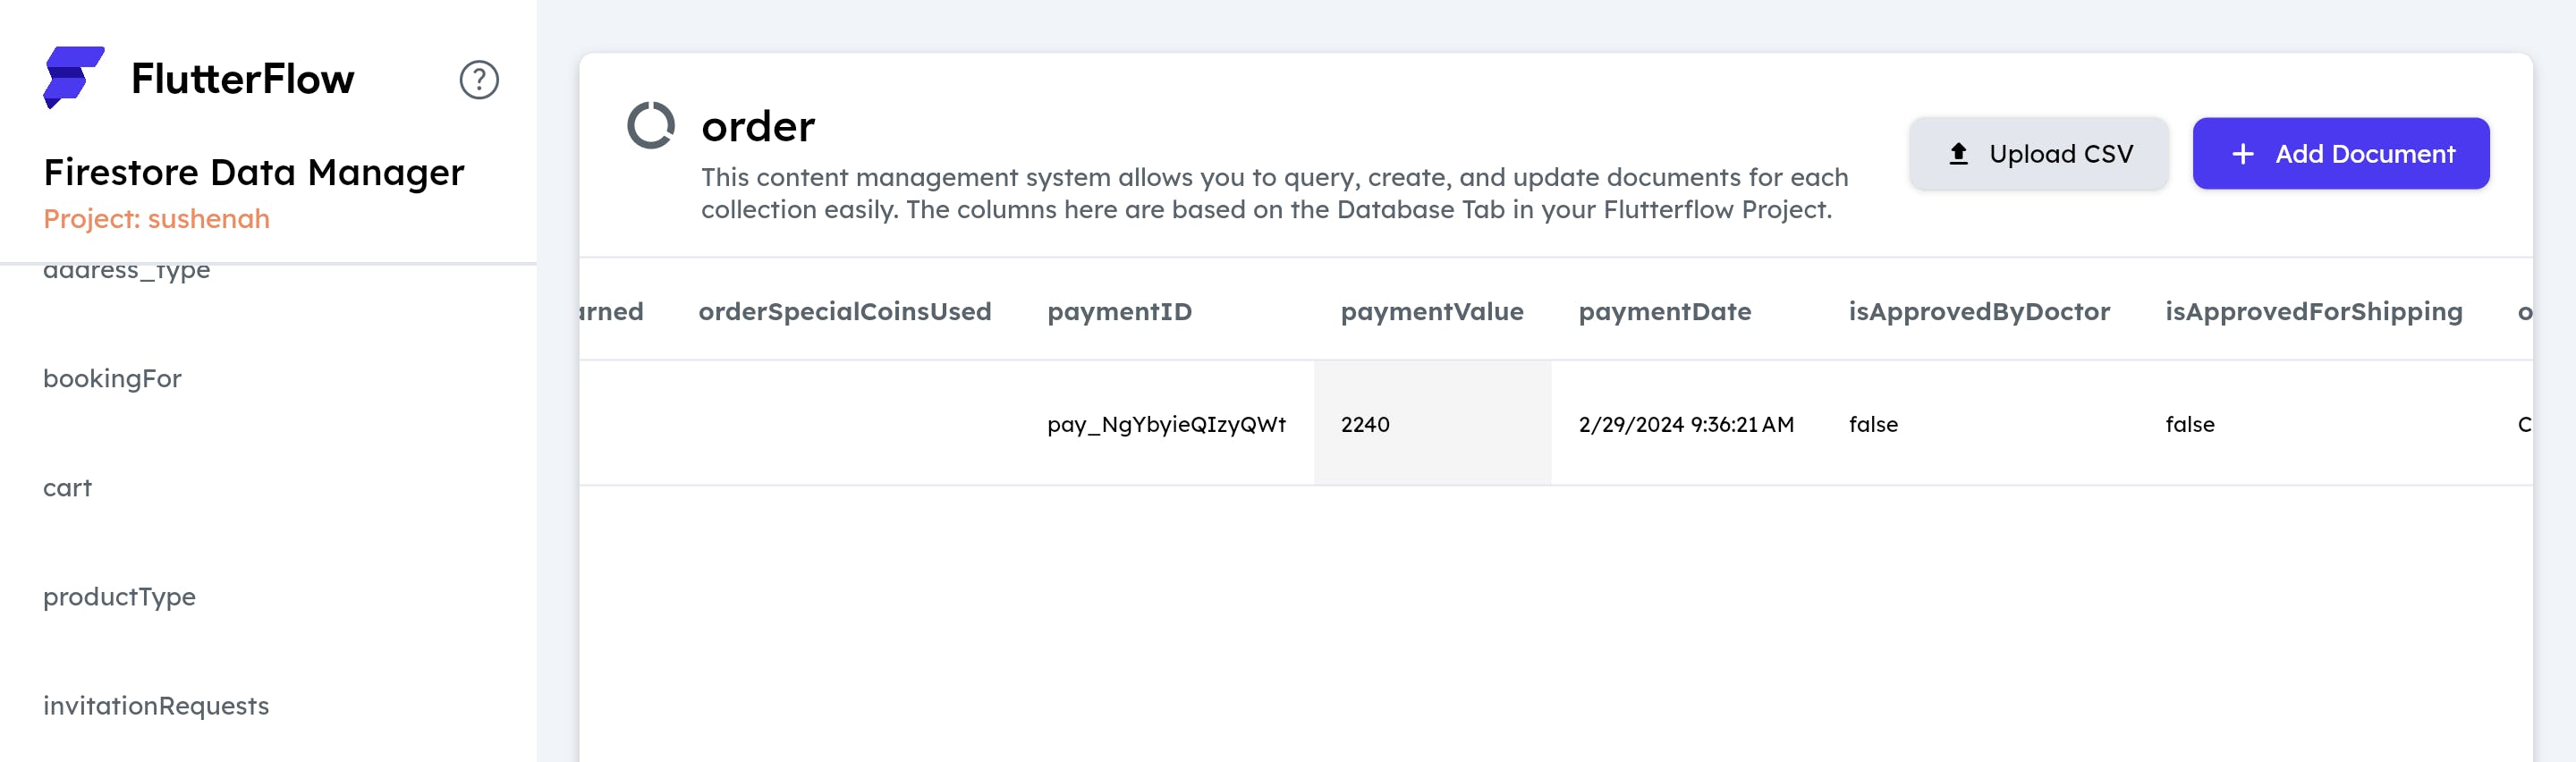
Task: Click the orderSpecialCoinsUsed column header
Action: point(844,312)
